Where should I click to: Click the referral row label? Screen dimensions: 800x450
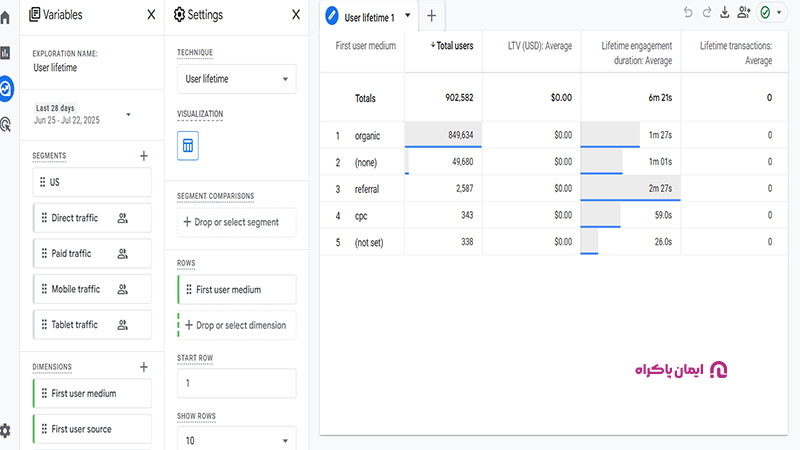[x=367, y=189]
